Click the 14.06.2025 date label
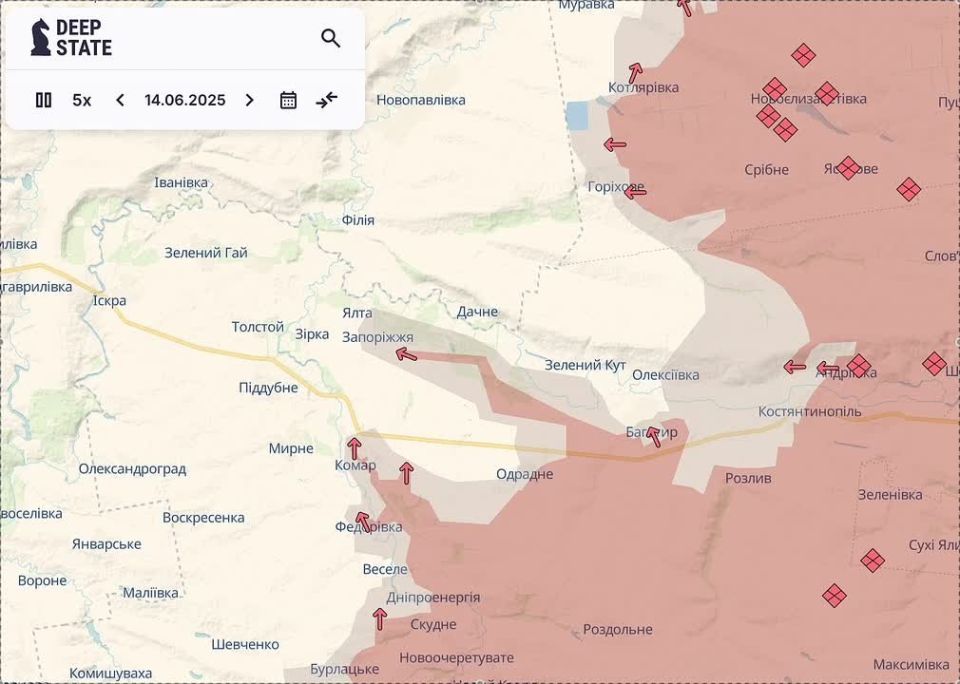This screenshot has width=960, height=684. pos(185,100)
